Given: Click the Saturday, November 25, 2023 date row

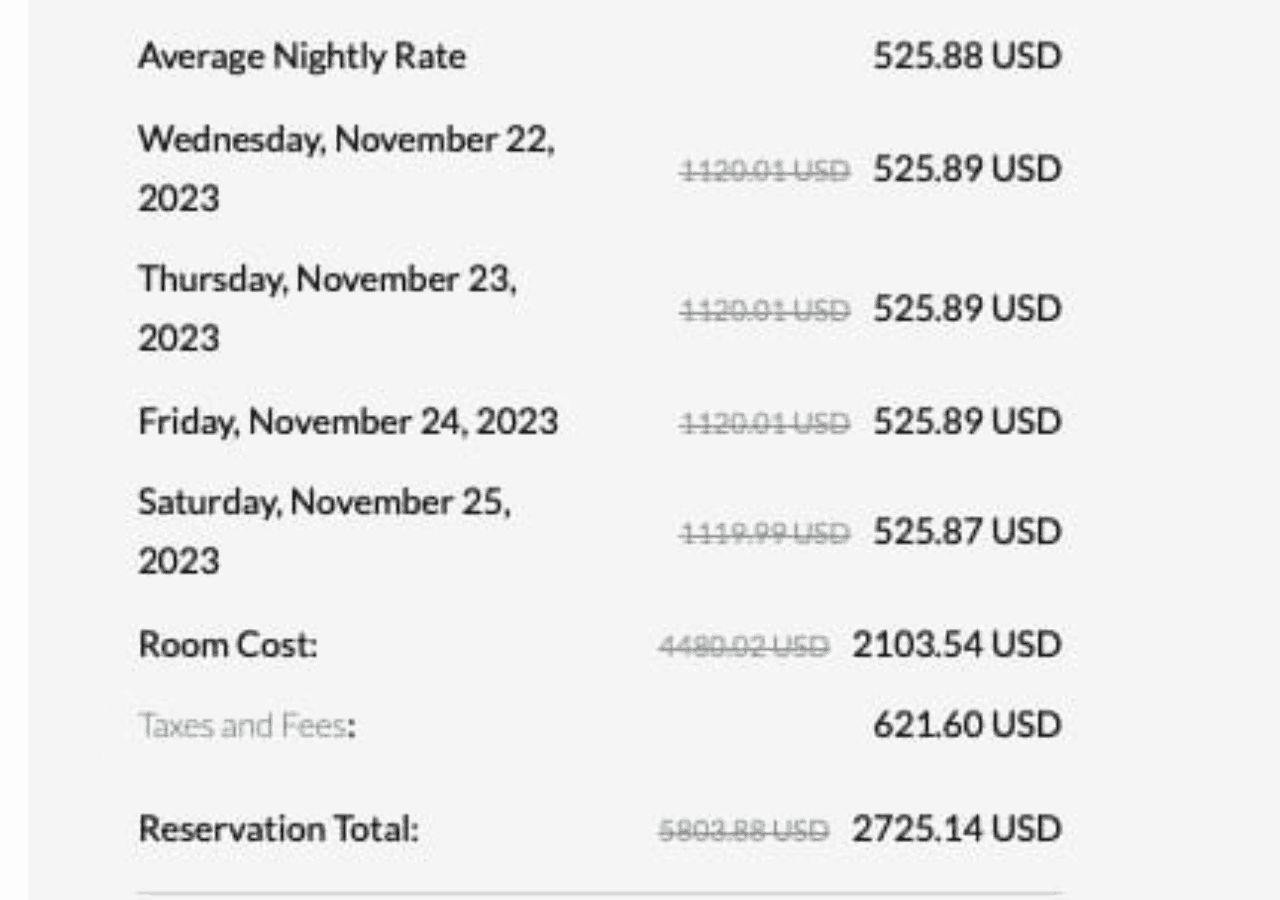Looking at the screenshot, I should point(324,531).
